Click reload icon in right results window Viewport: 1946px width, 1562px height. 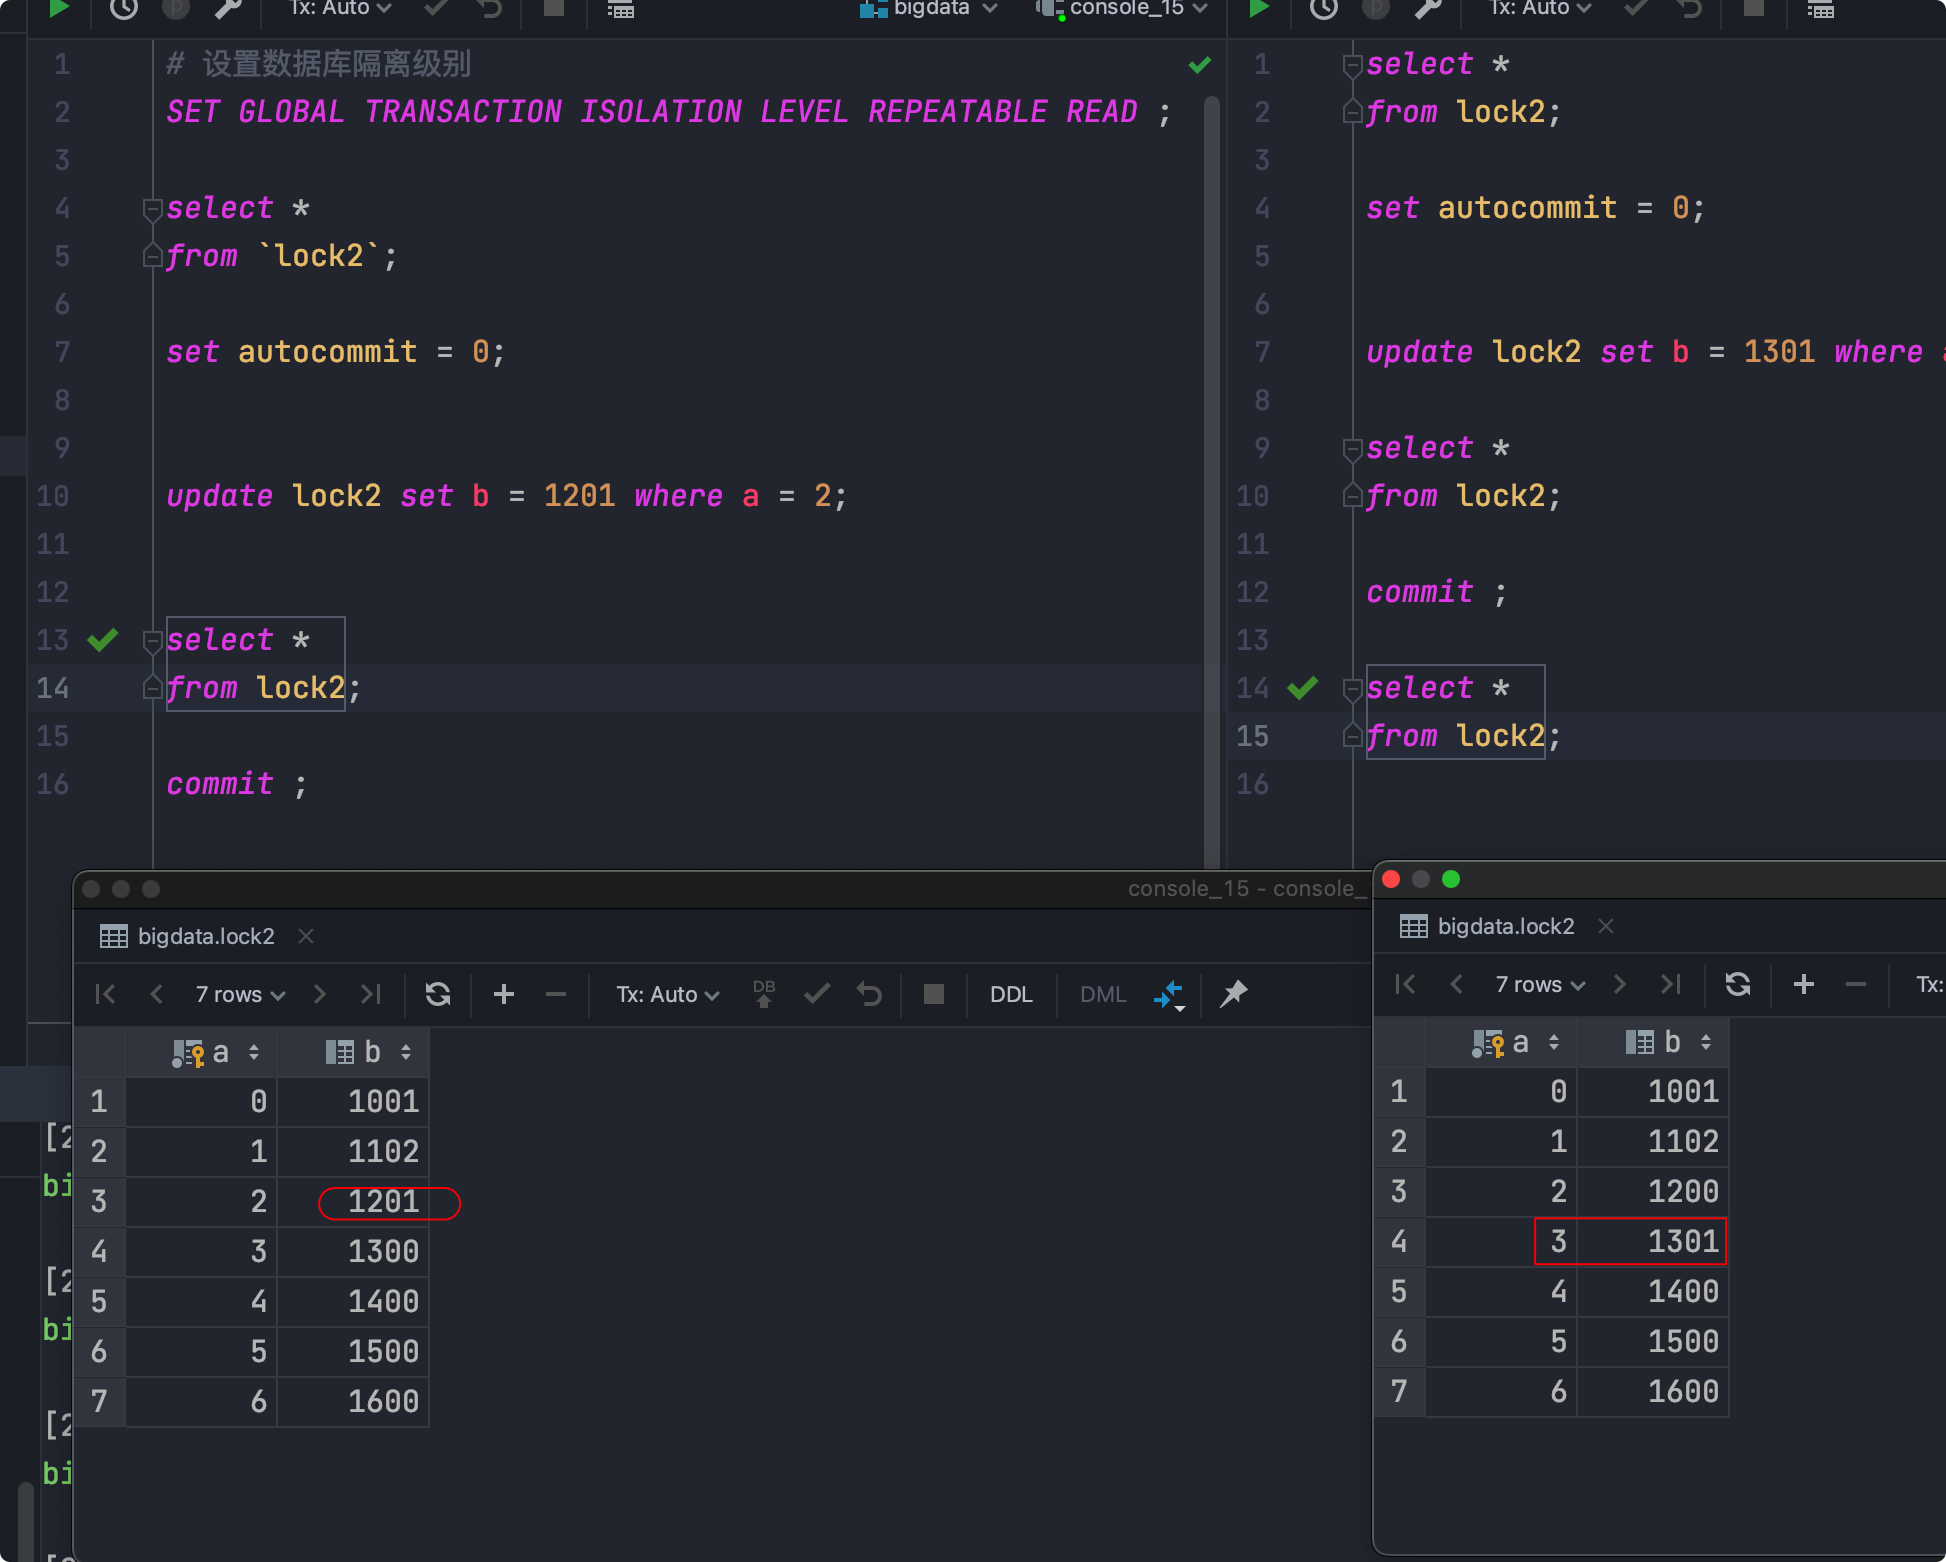coord(1738,984)
